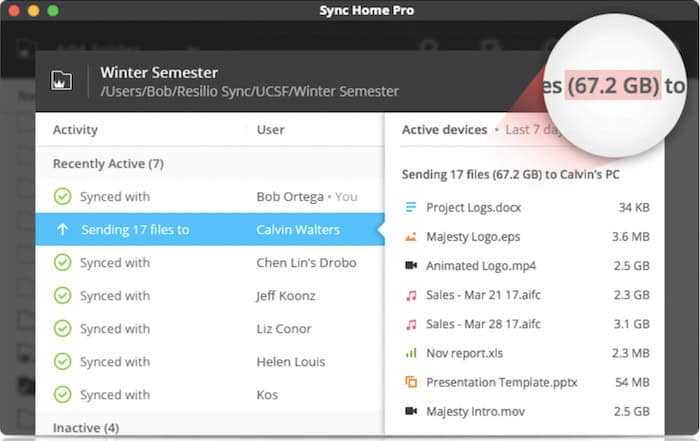Screen dimensions: 700x441
Task: Click the Majesty Logo.eps image icon
Action: pos(411,237)
